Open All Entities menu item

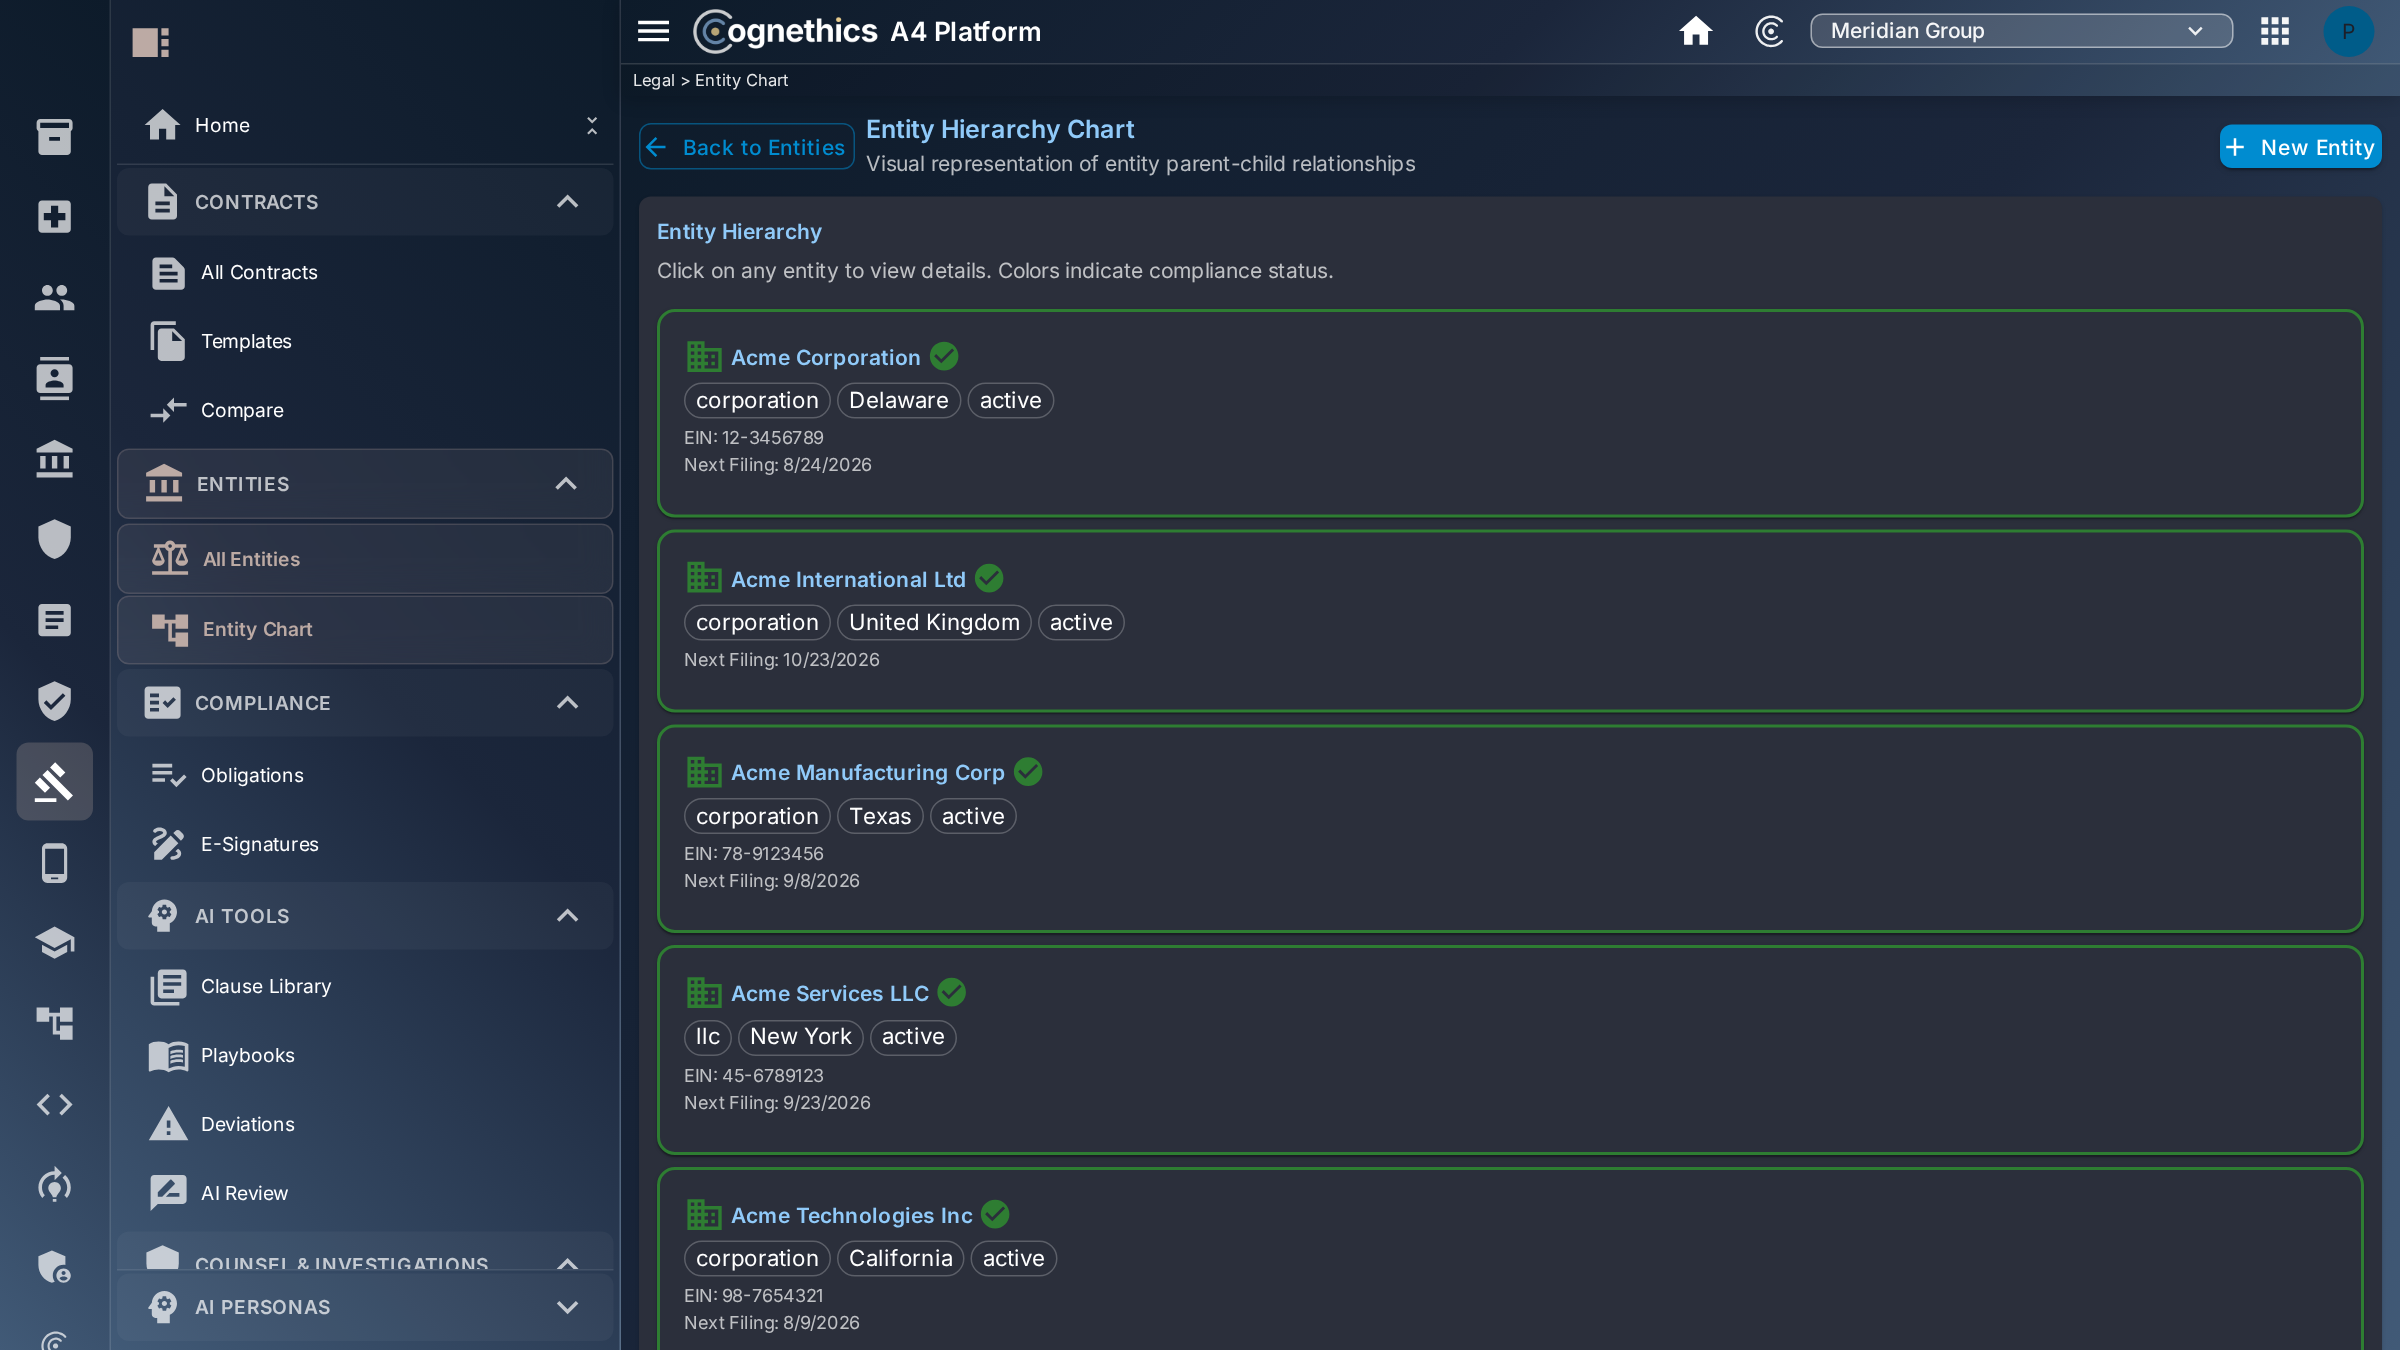tap(365, 559)
